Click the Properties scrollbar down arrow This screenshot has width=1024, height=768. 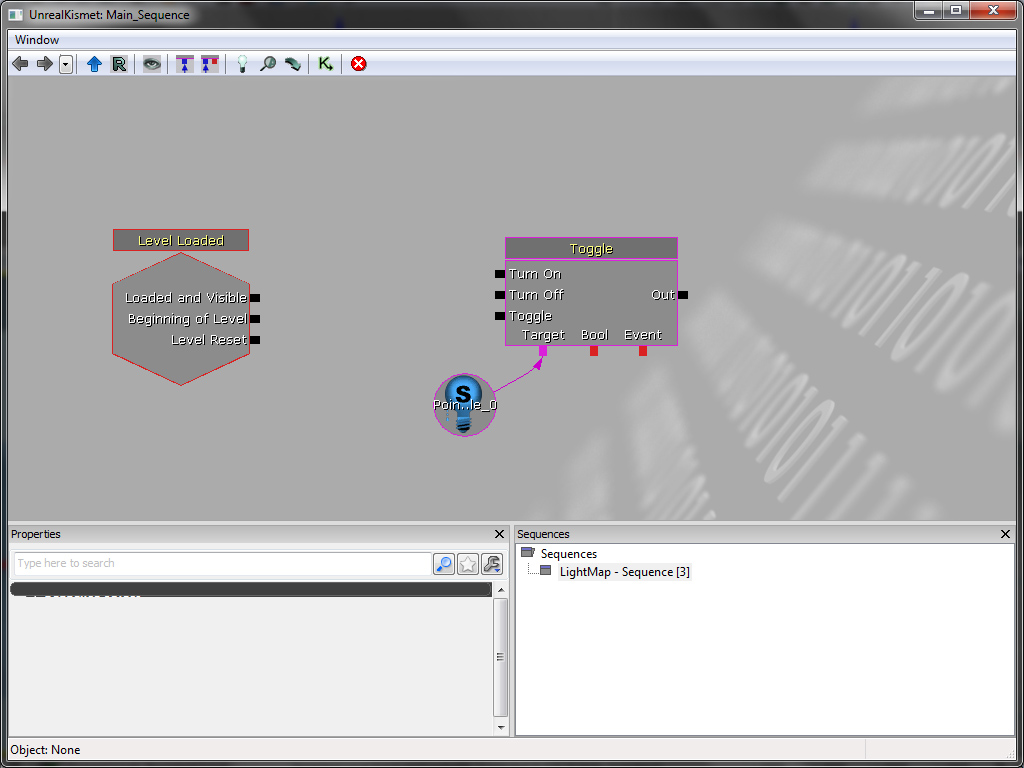pos(502,729)
